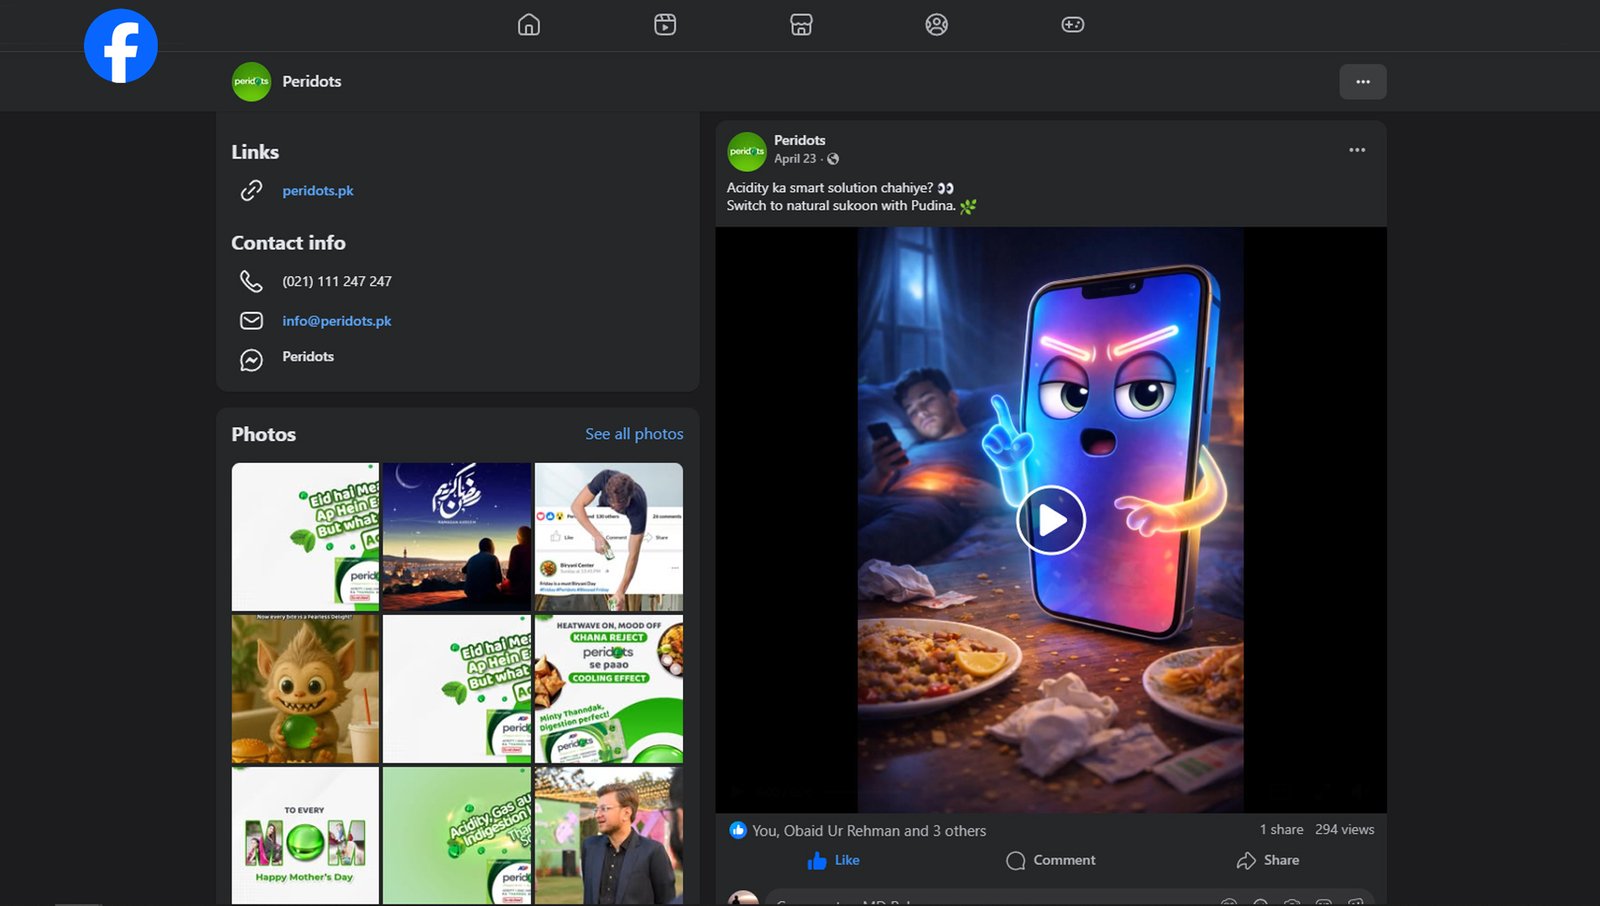Screen dimensions: 1600x906
Task: Open the Video (Reels) tab icon
Action: 665,24
